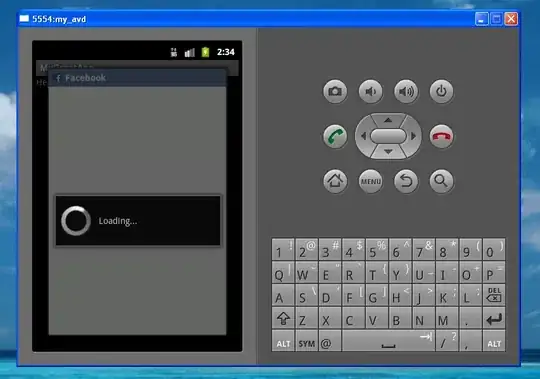The image size is (540, 379).
Task: Tap the 1 key on keyboard
Action: click(283, 249)
